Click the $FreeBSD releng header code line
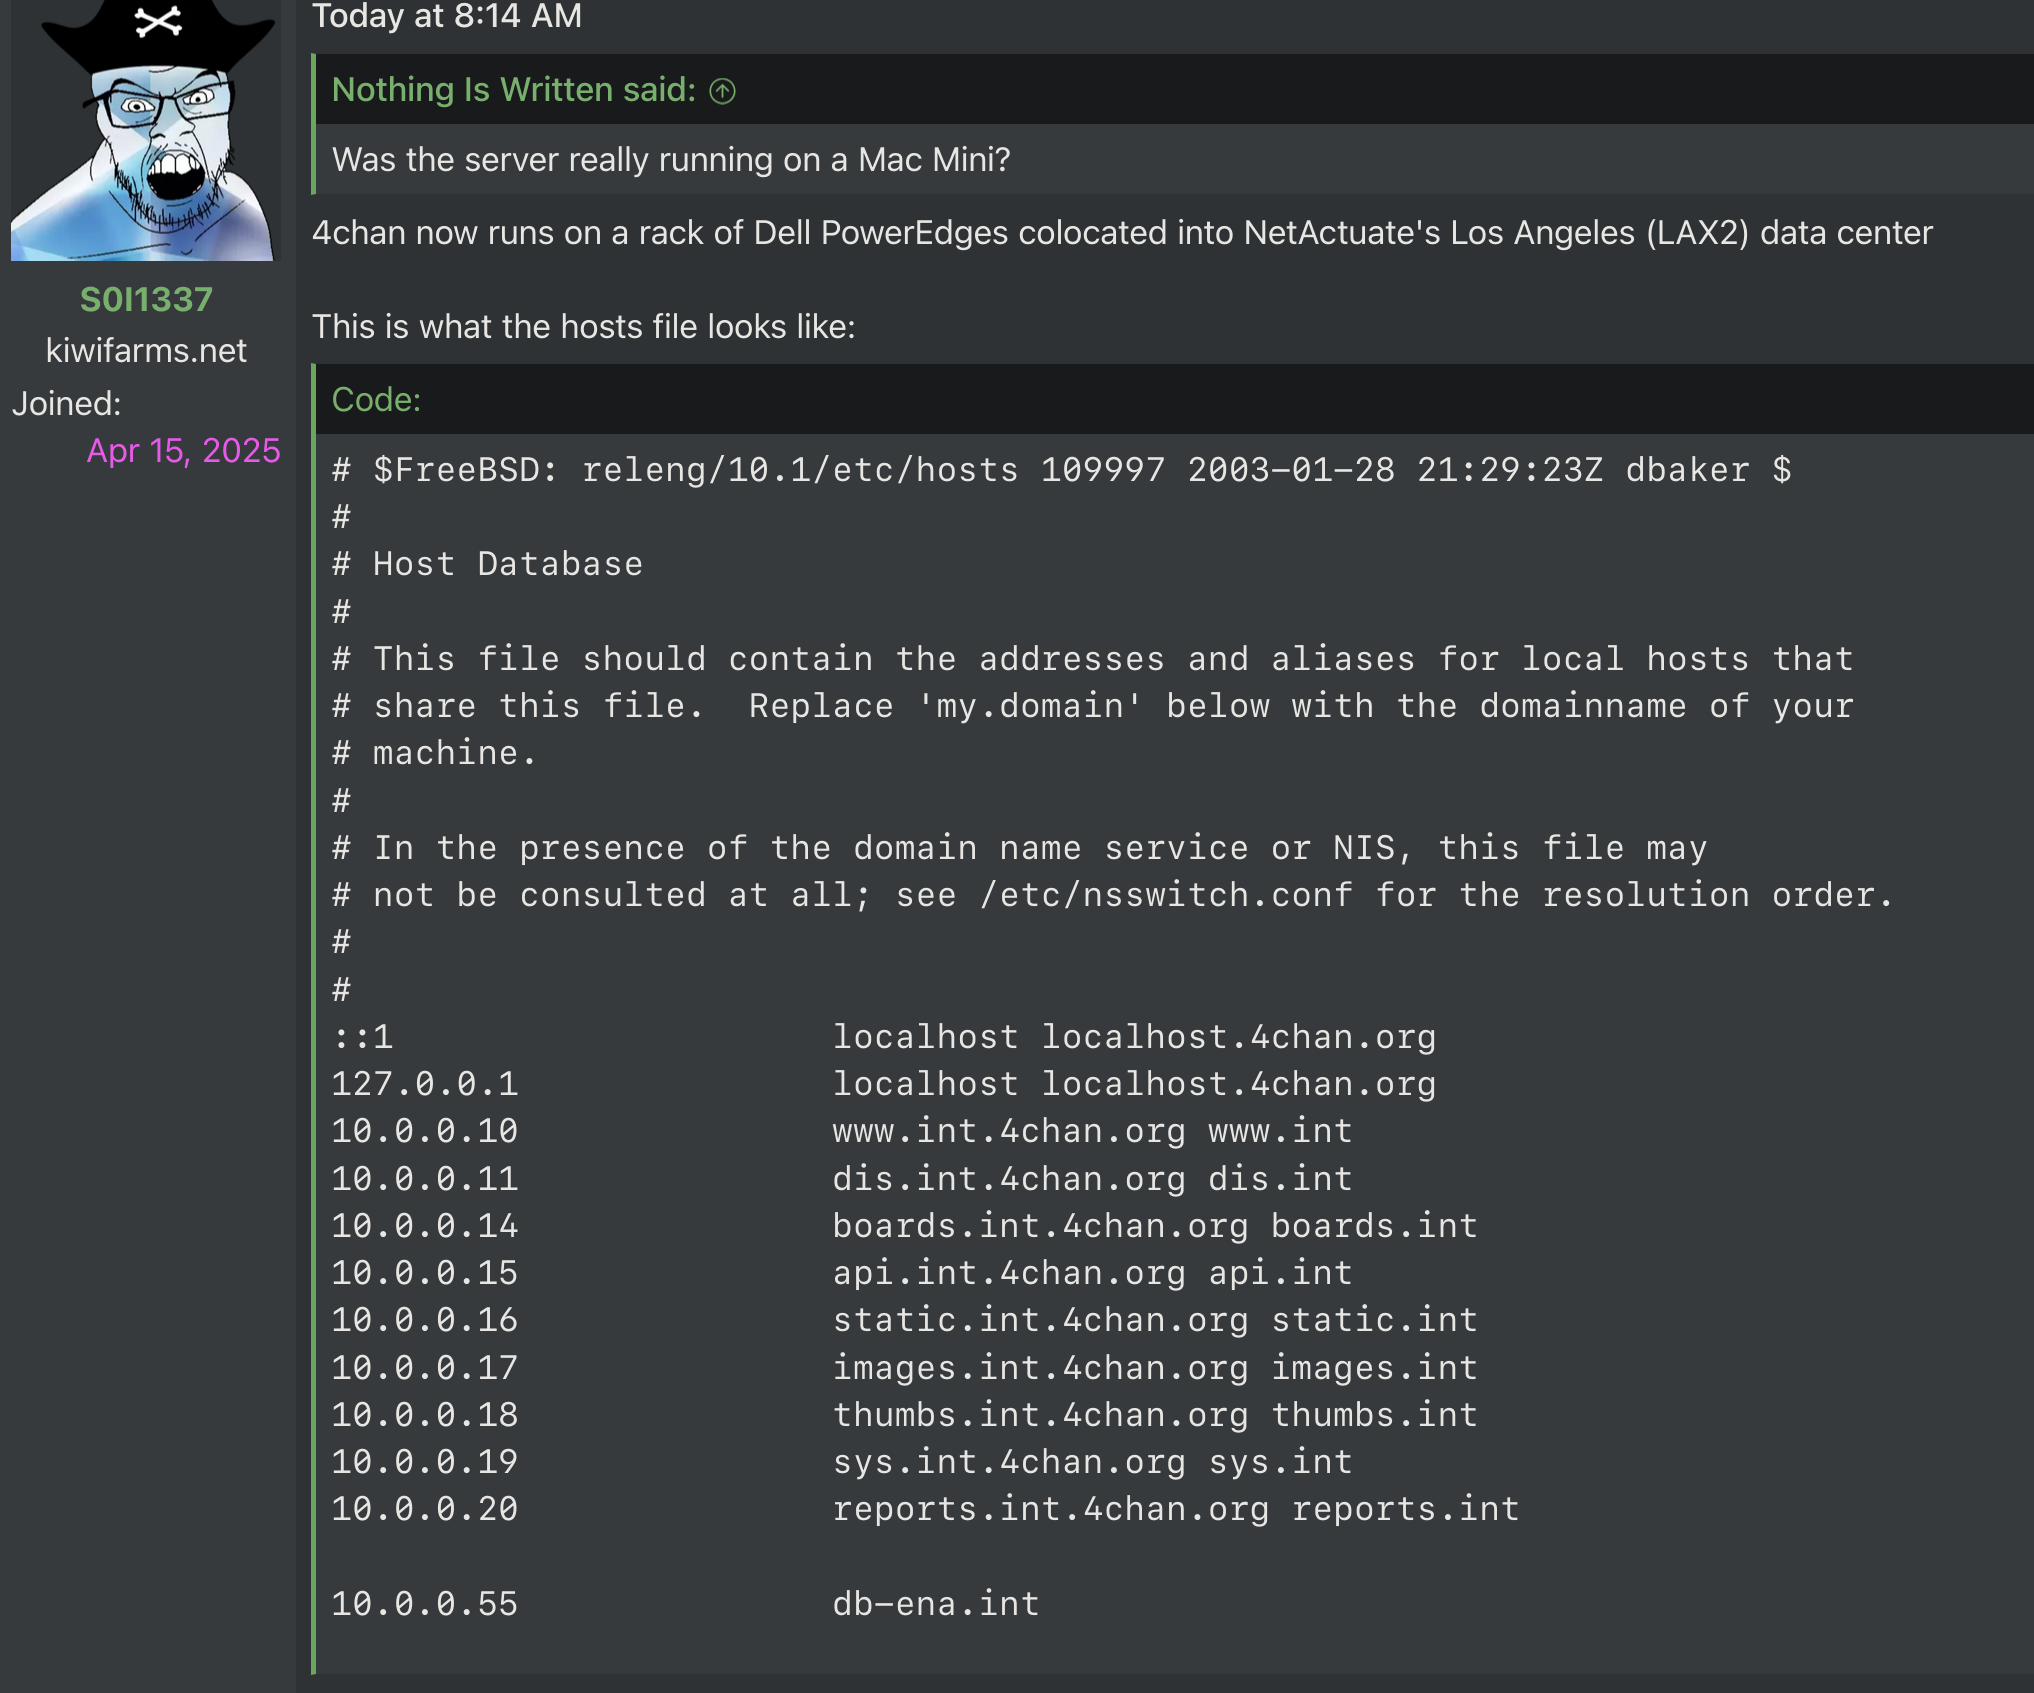2034x1693 pixels. (1061, 470)
